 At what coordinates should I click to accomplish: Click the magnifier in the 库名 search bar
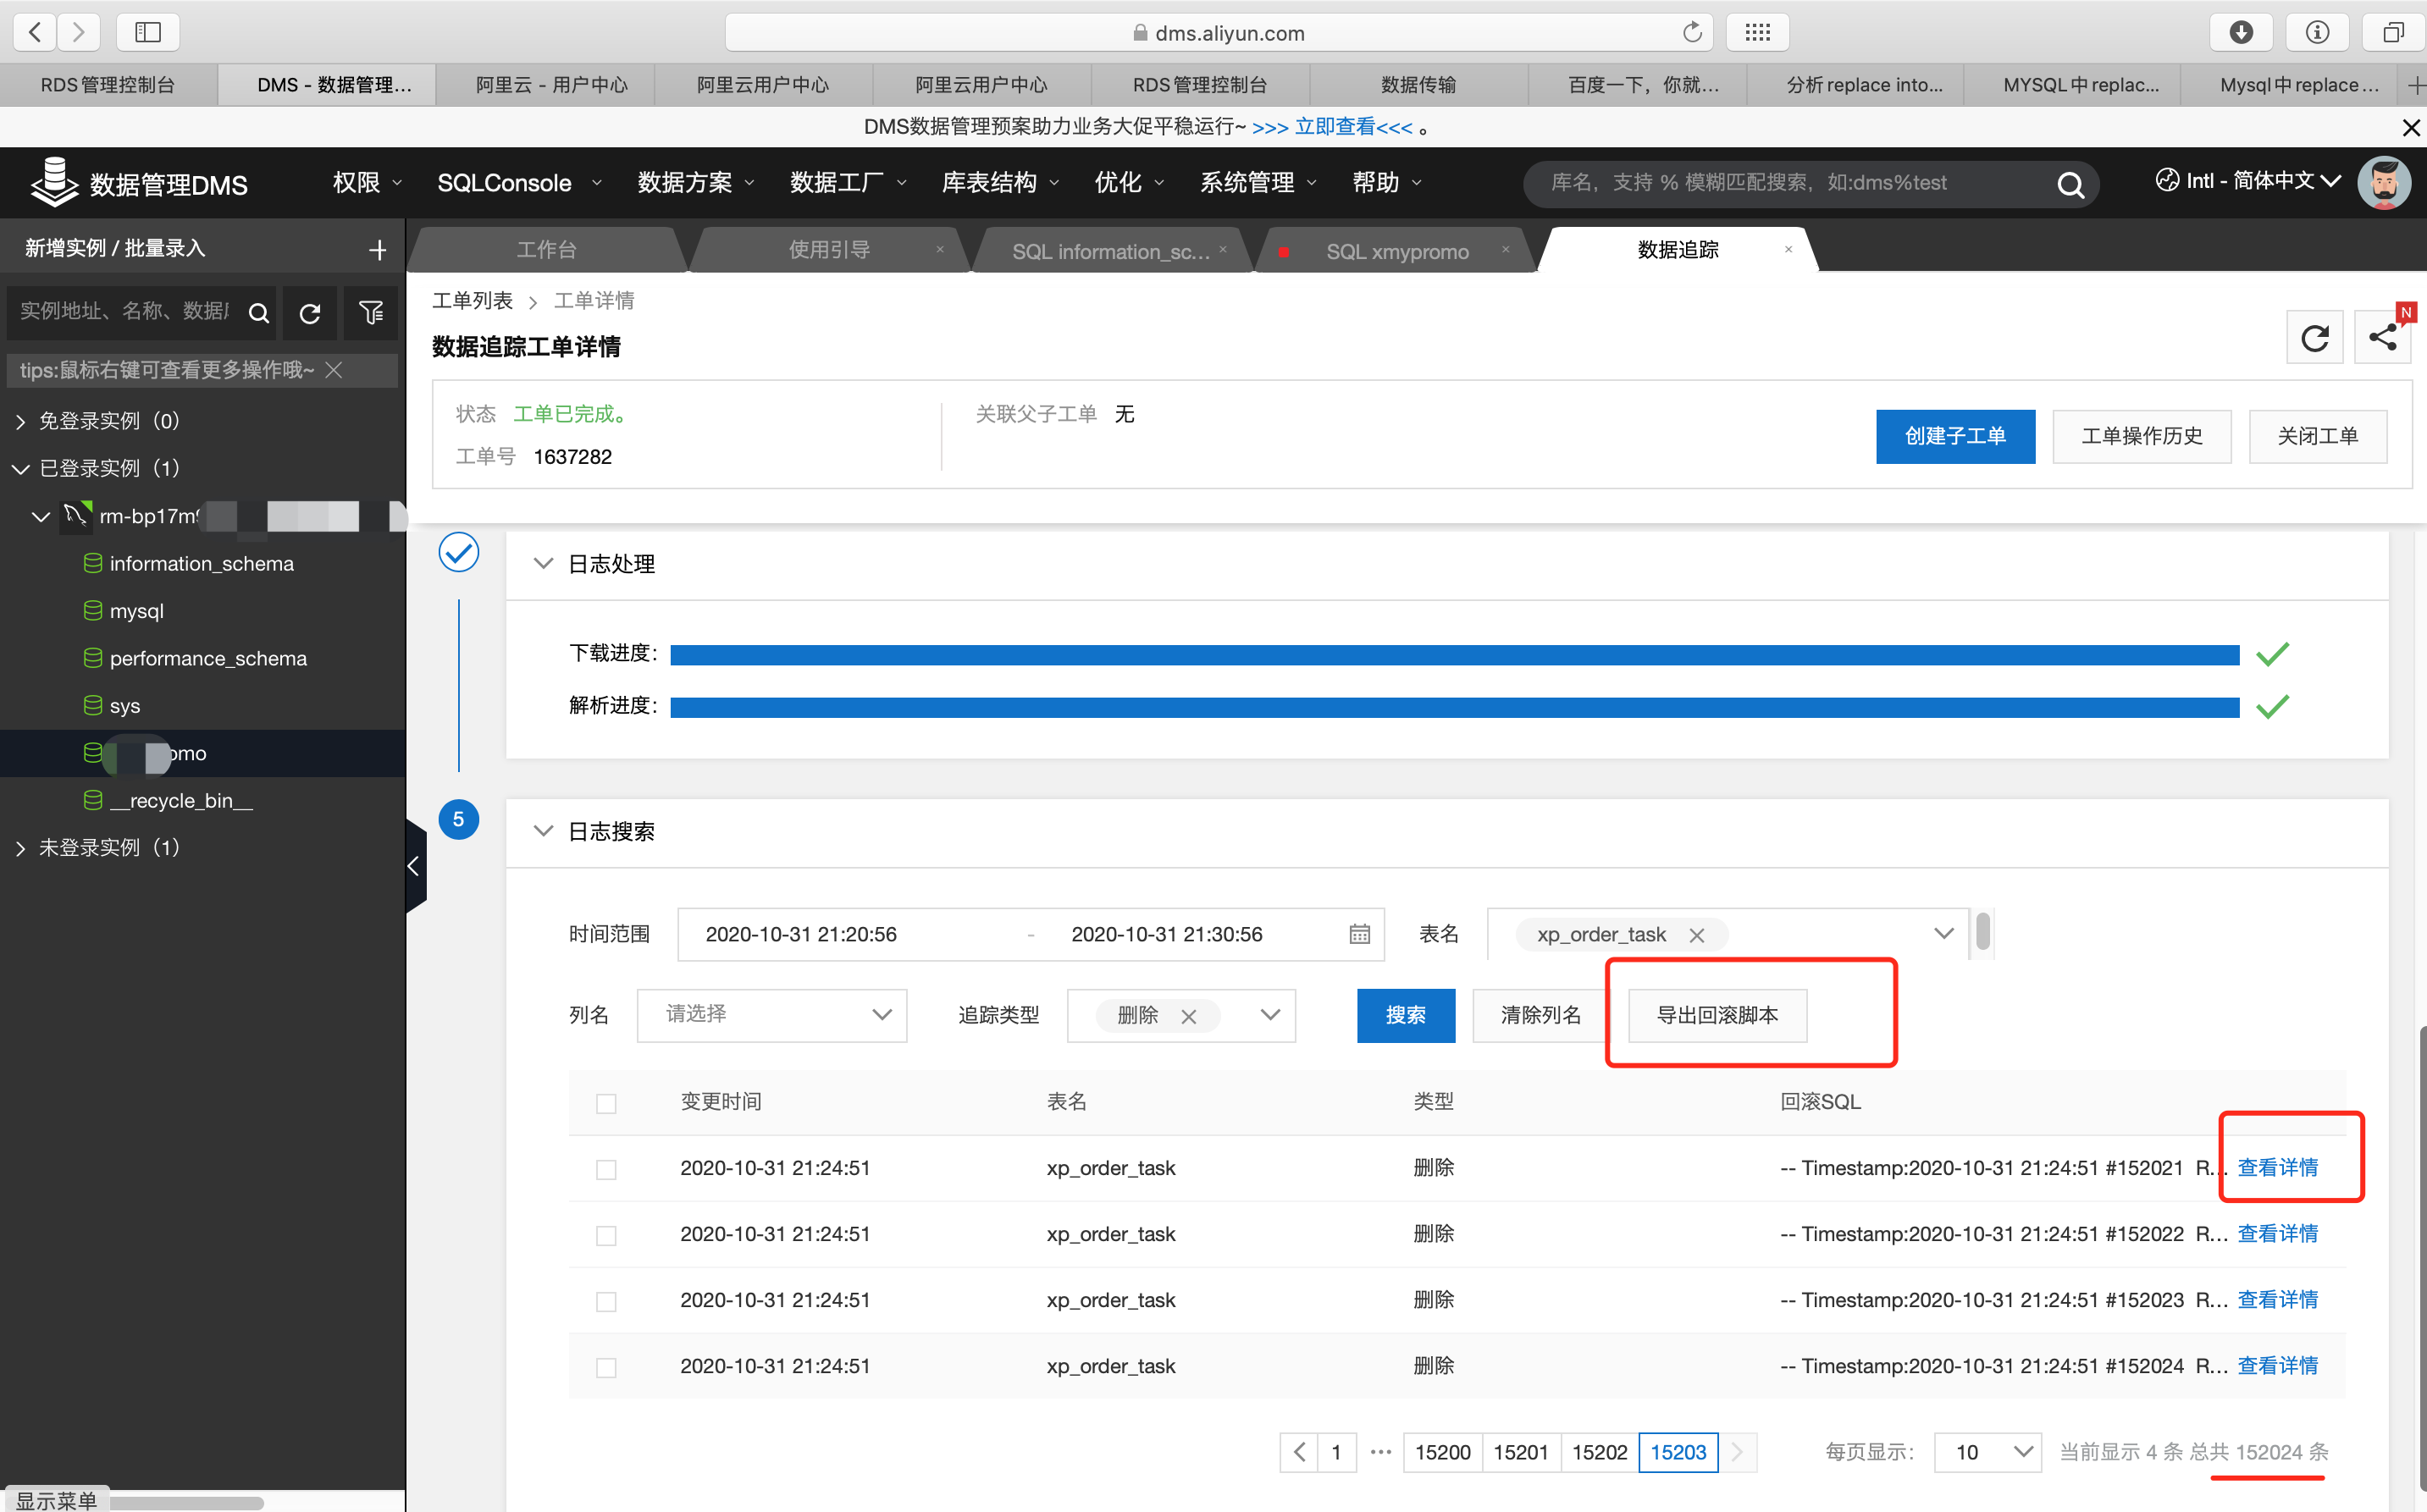(2070, 184)
